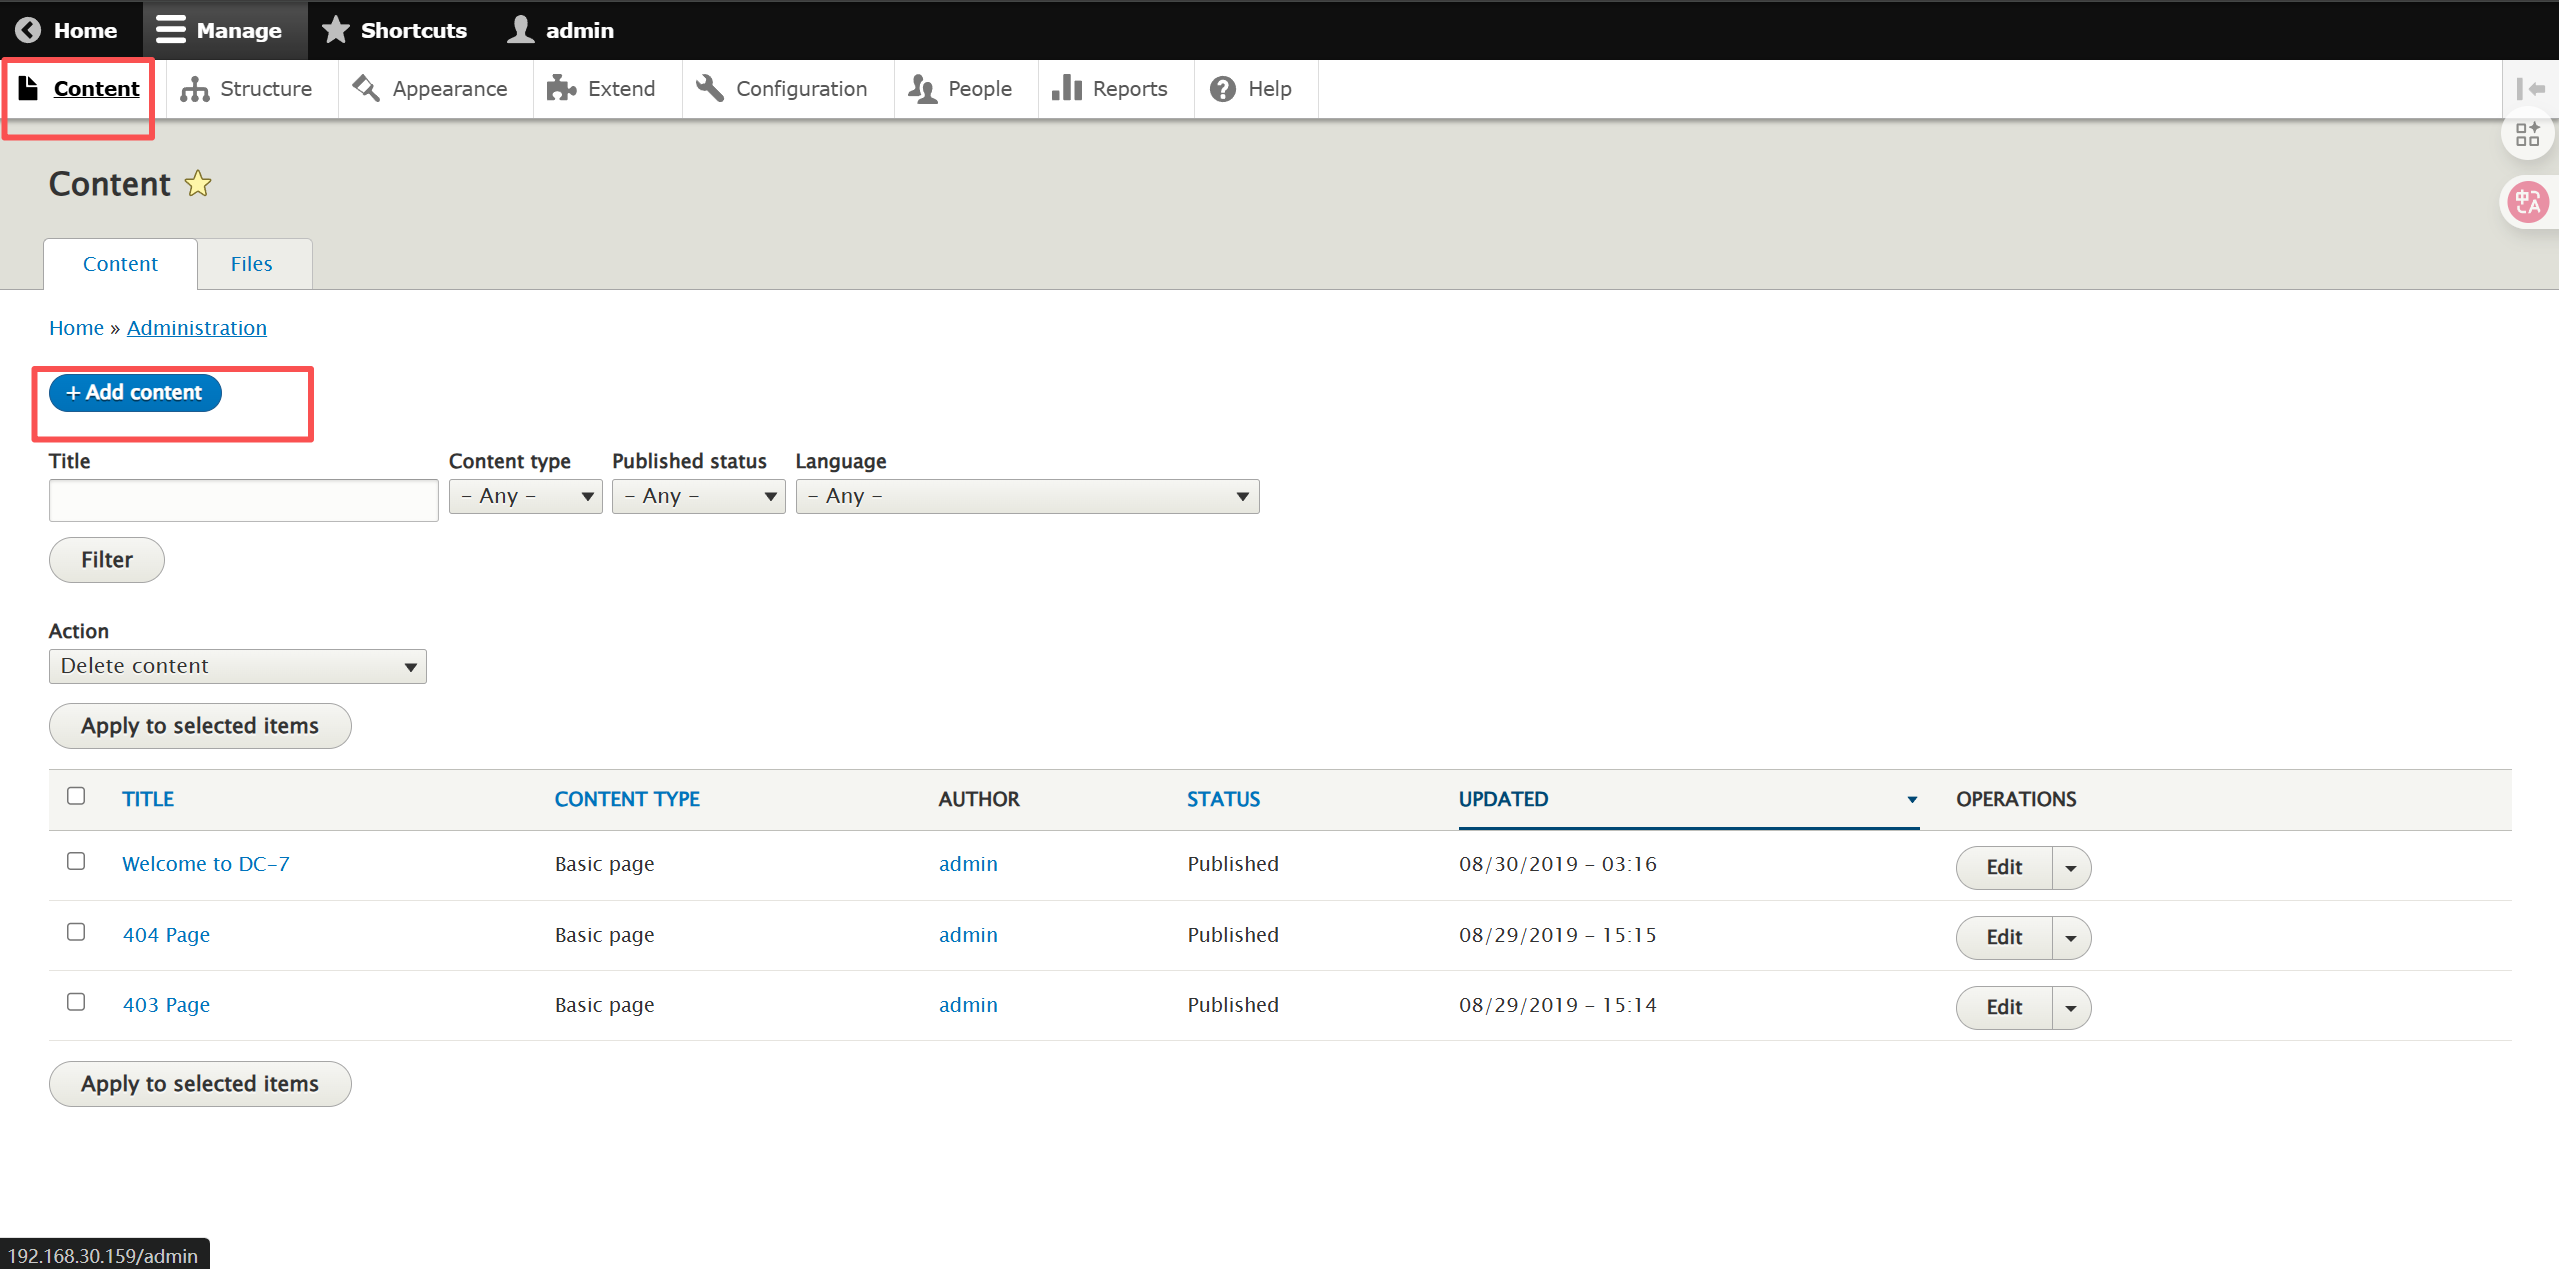The image size is (2559, 1269).
Task: Click the People icon in toolbar
Action: click(x=922, y=89)
